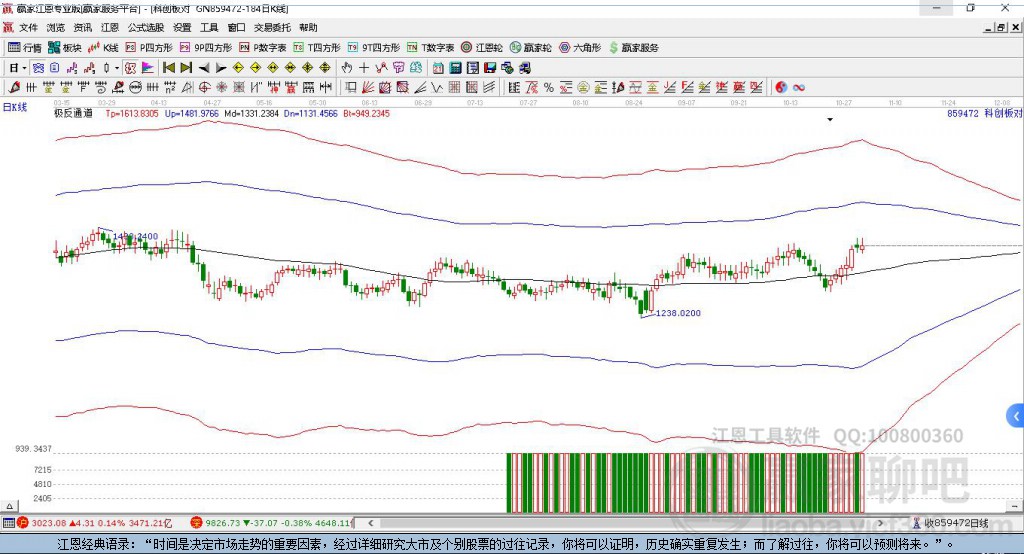This screenshot has width=1024, height=554.
Task: Open the 文件 menu
Action: pyautogui.click(x=28, y=27)
